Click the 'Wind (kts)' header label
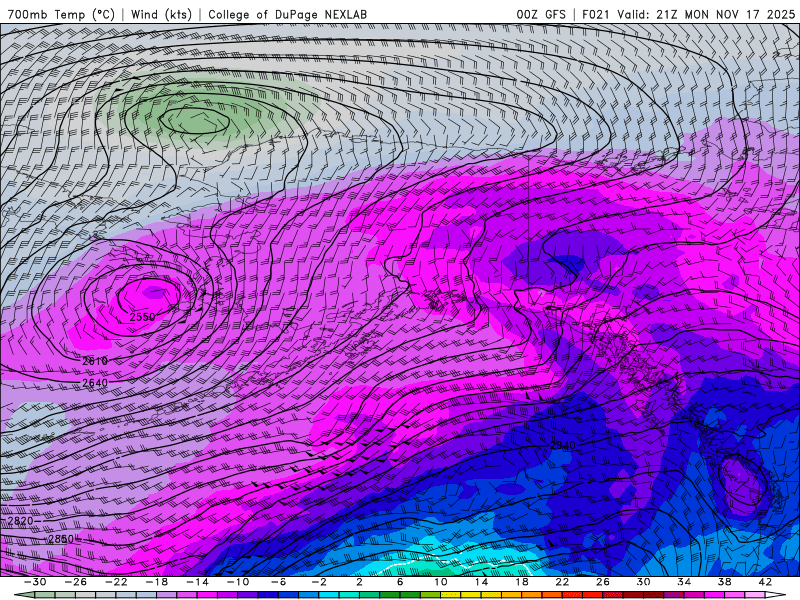Screen dimensions: 800x600 point(161,14)
